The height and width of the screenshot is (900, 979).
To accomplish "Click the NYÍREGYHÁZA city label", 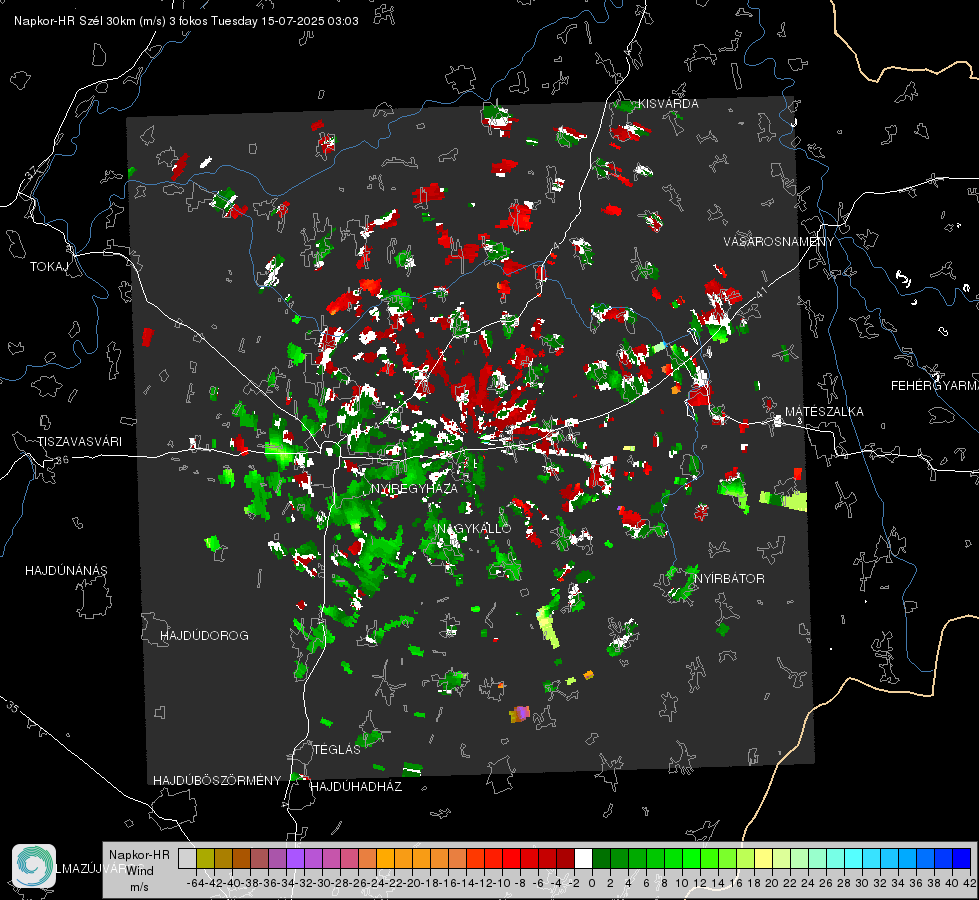I will pos(414,488).
